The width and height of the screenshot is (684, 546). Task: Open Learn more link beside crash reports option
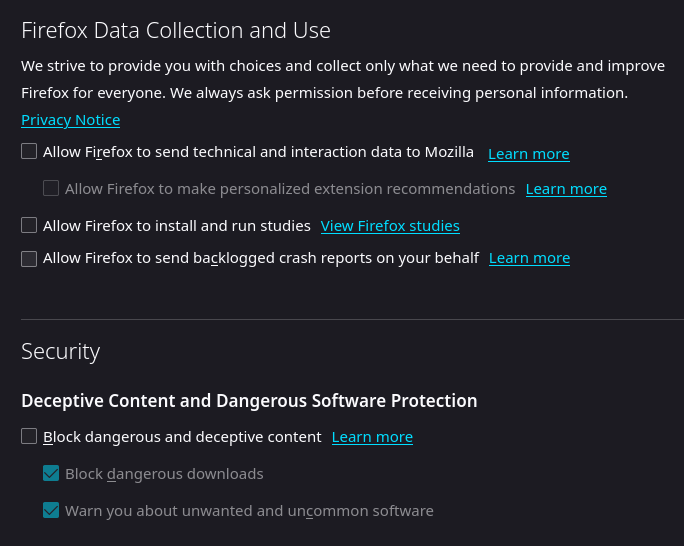tap(529, 258)
